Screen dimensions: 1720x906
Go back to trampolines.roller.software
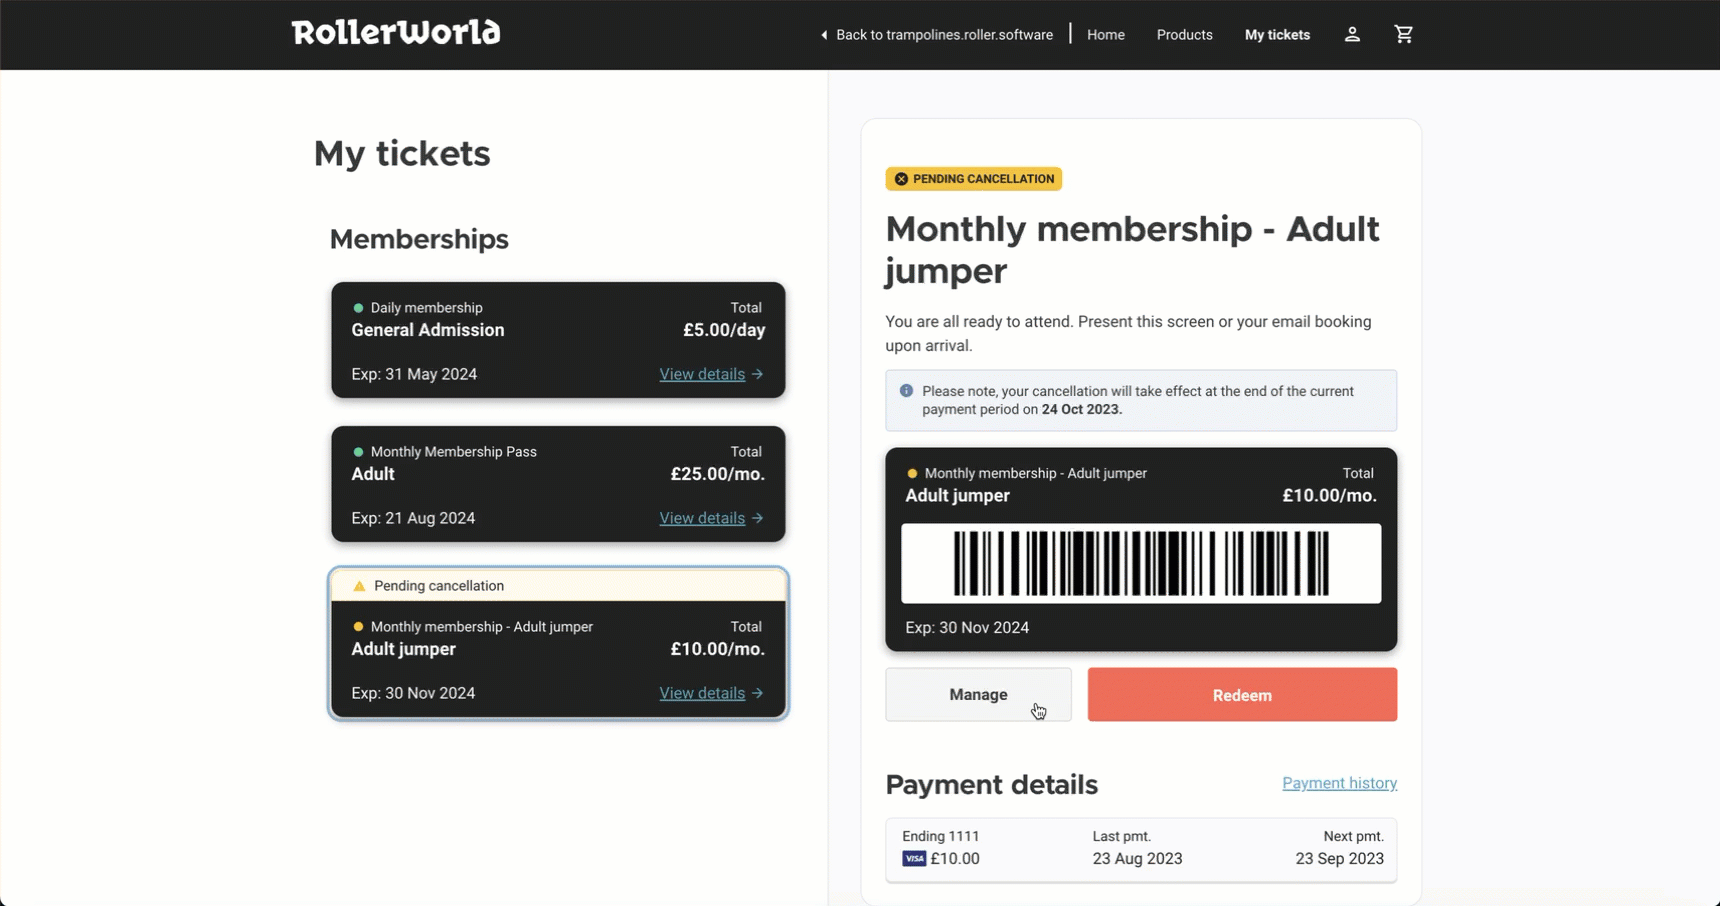(944, 35)
